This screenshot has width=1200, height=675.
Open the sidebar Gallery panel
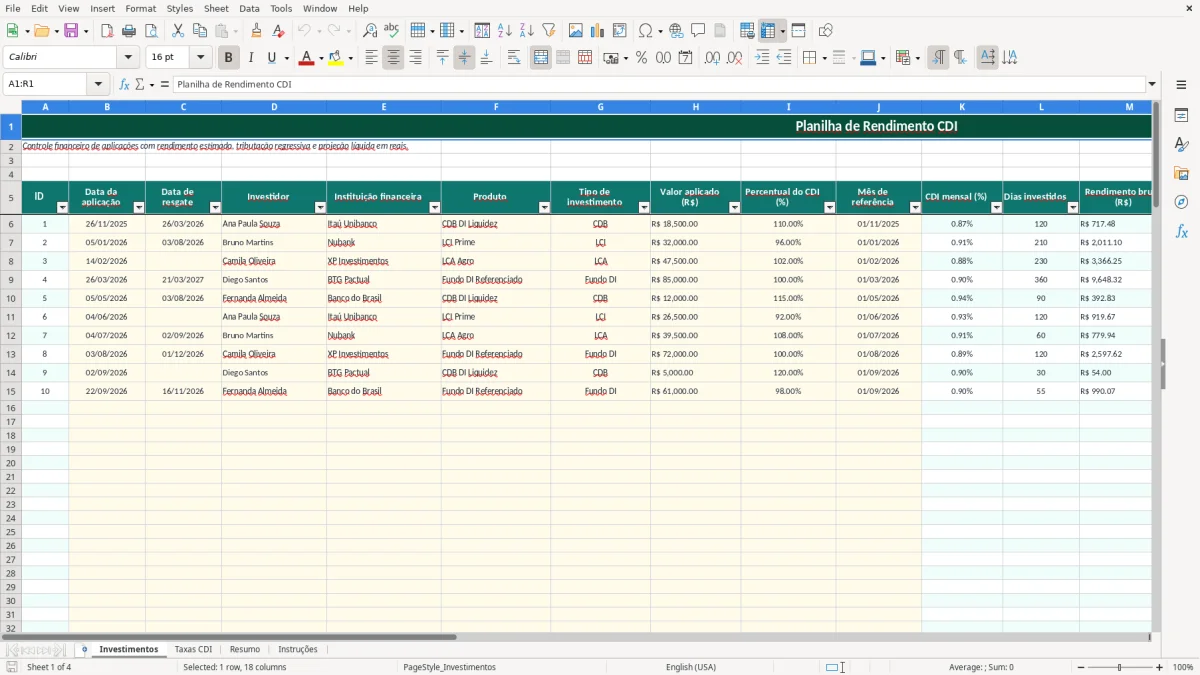1182,173
